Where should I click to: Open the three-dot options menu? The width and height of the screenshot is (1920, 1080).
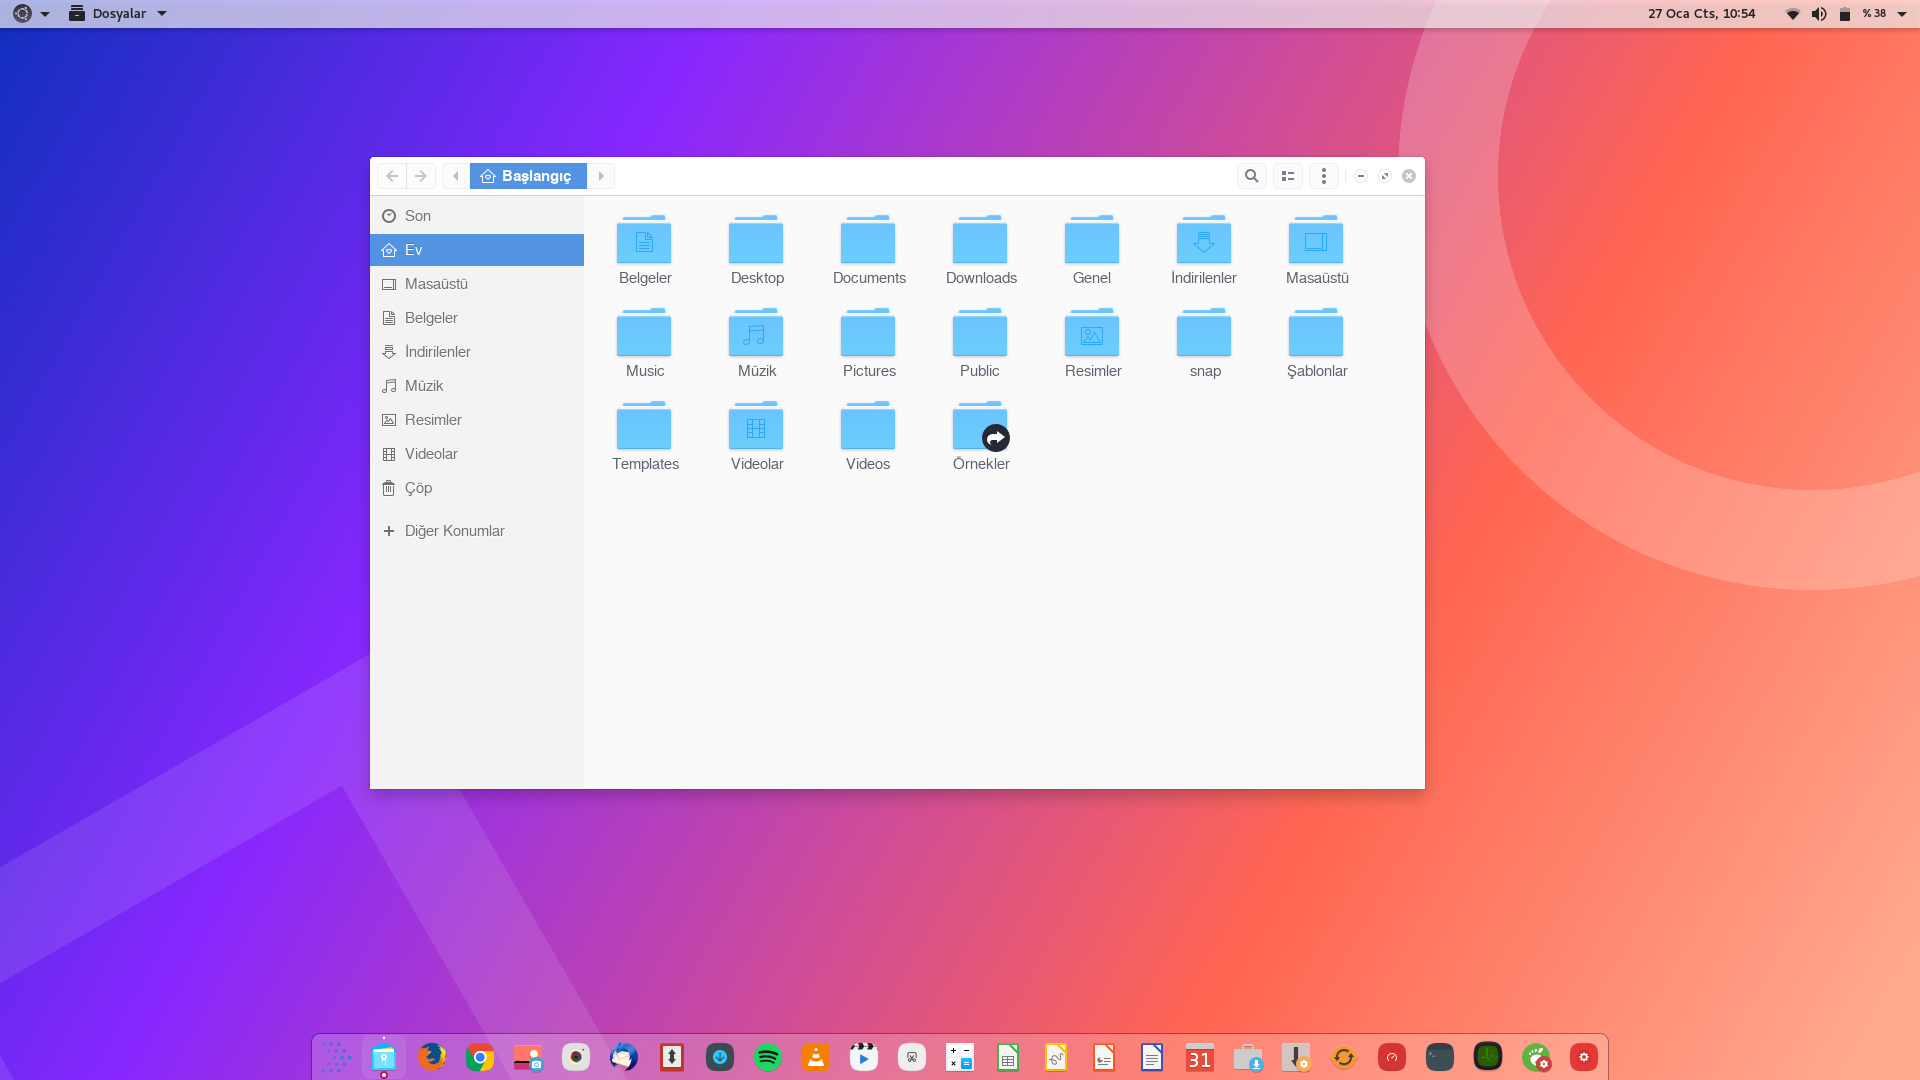[1324, 176]
